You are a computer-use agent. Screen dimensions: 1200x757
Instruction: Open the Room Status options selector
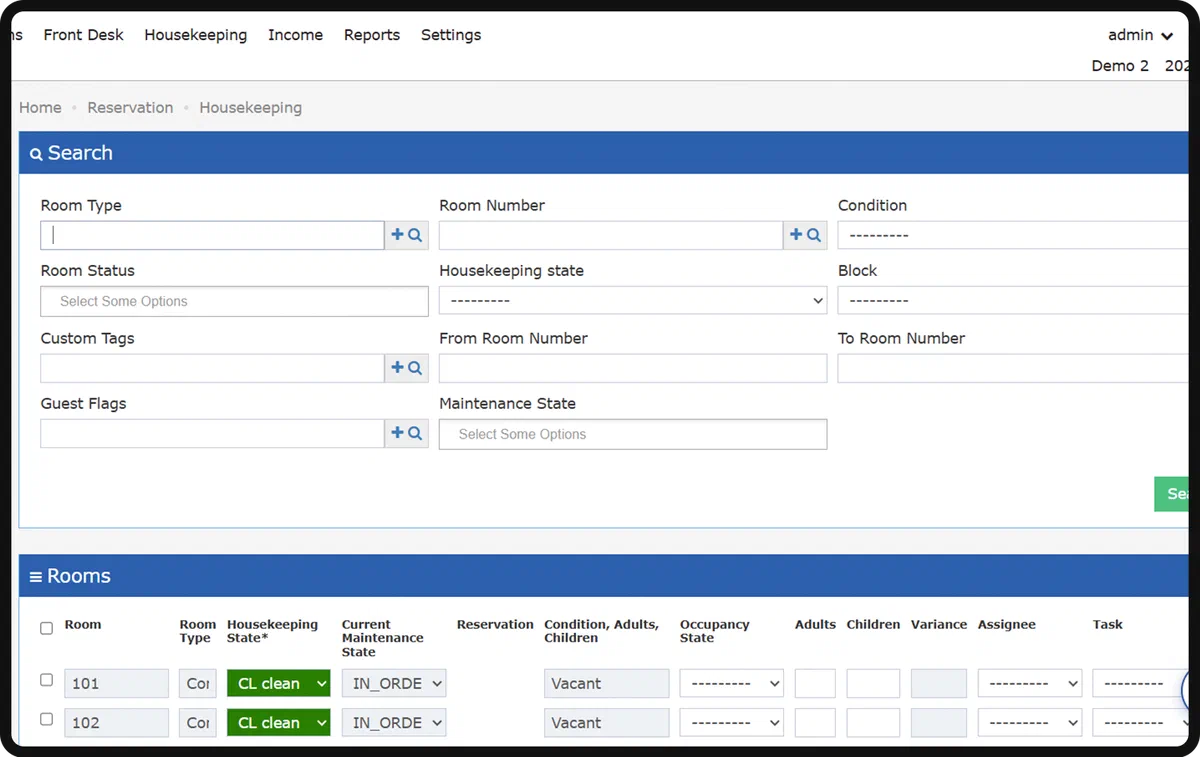coord(234,301)
